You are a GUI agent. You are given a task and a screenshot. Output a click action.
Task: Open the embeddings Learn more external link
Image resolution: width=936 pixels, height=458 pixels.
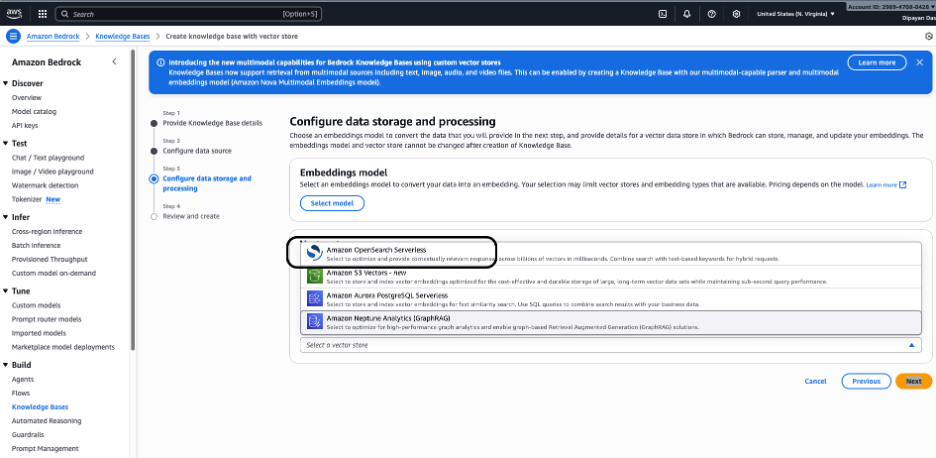pyautogui.click(x=886, y=185)
